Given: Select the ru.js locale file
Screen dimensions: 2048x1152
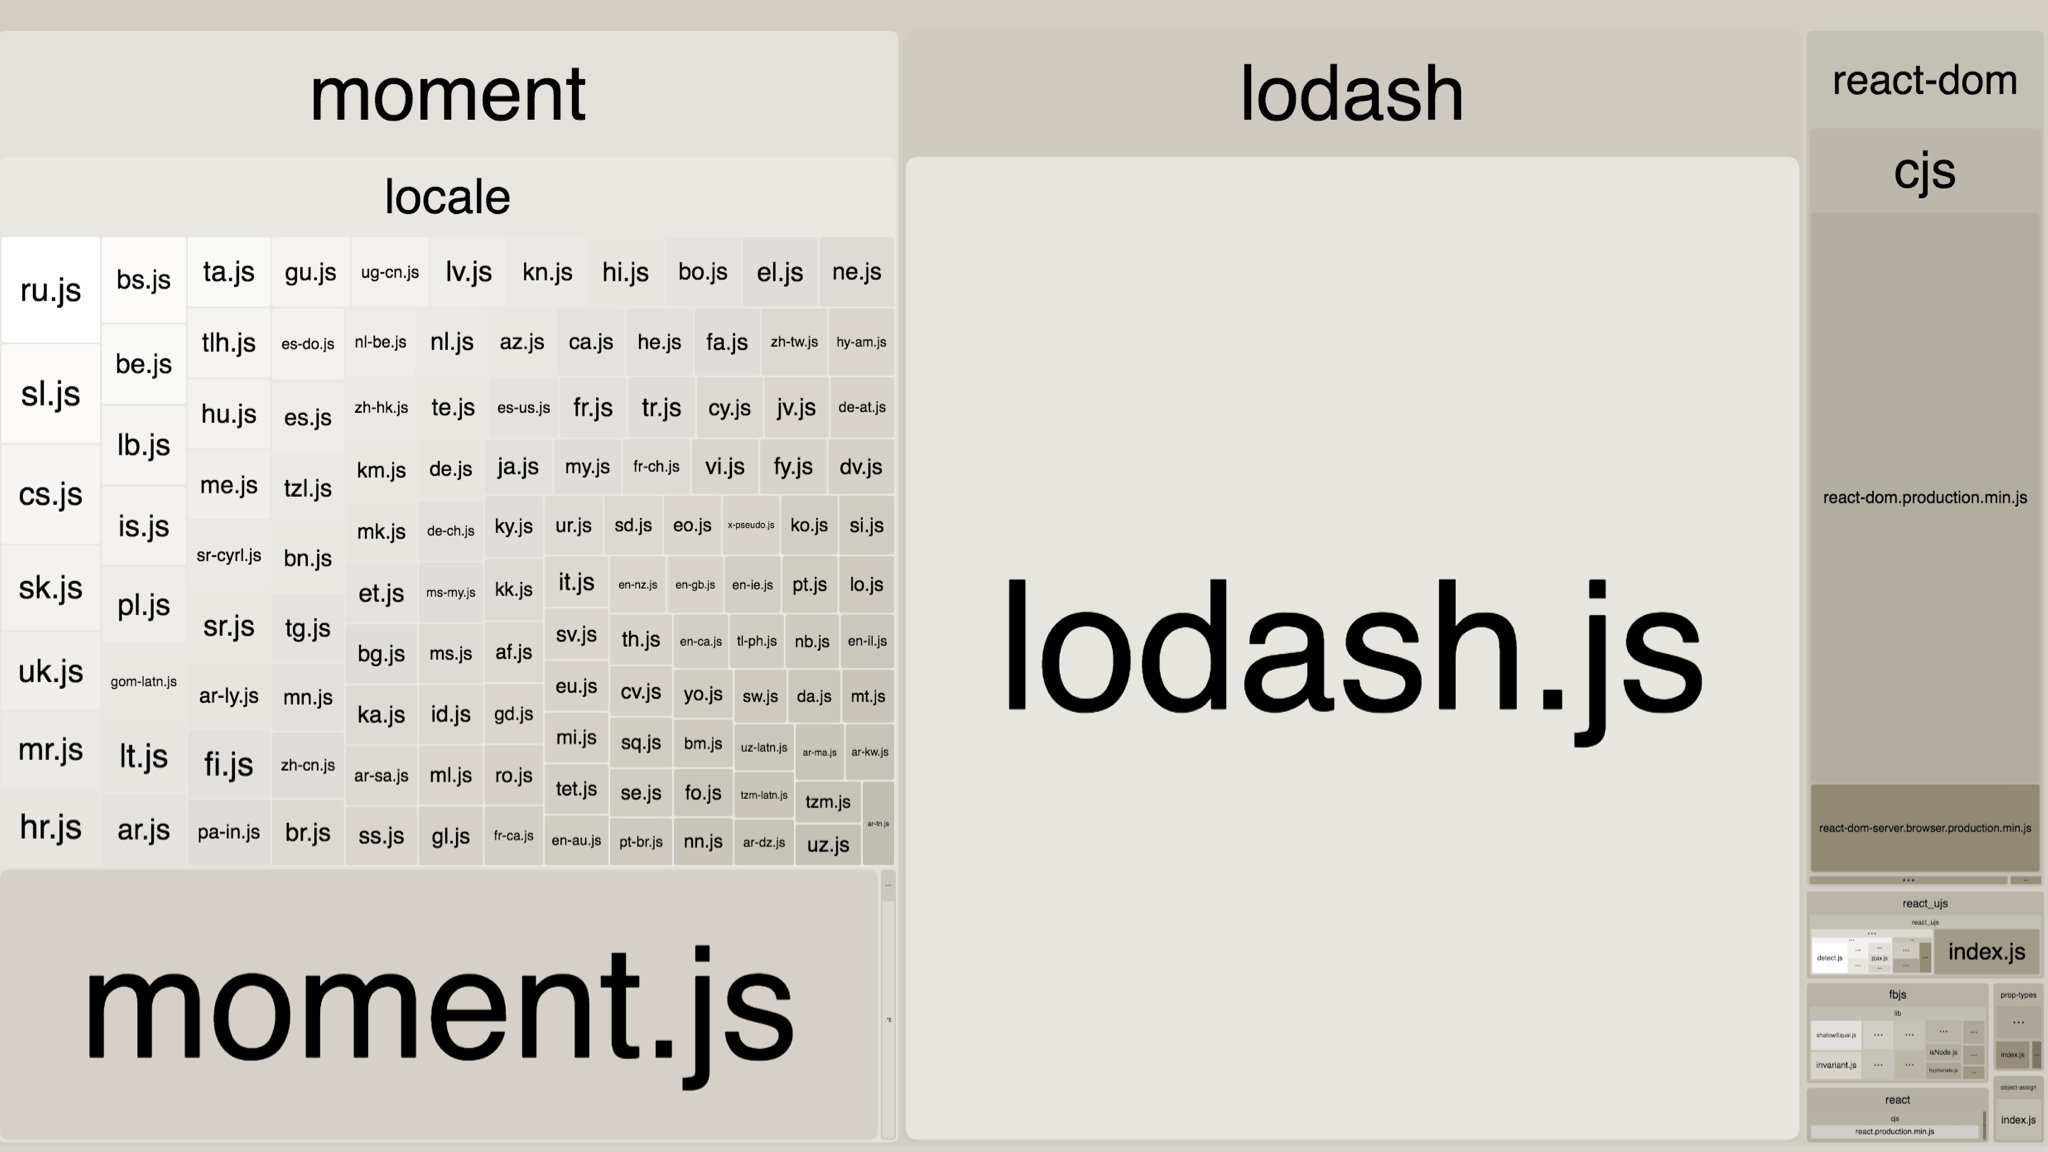Looking at the screenshot, I should click(49, 288).
